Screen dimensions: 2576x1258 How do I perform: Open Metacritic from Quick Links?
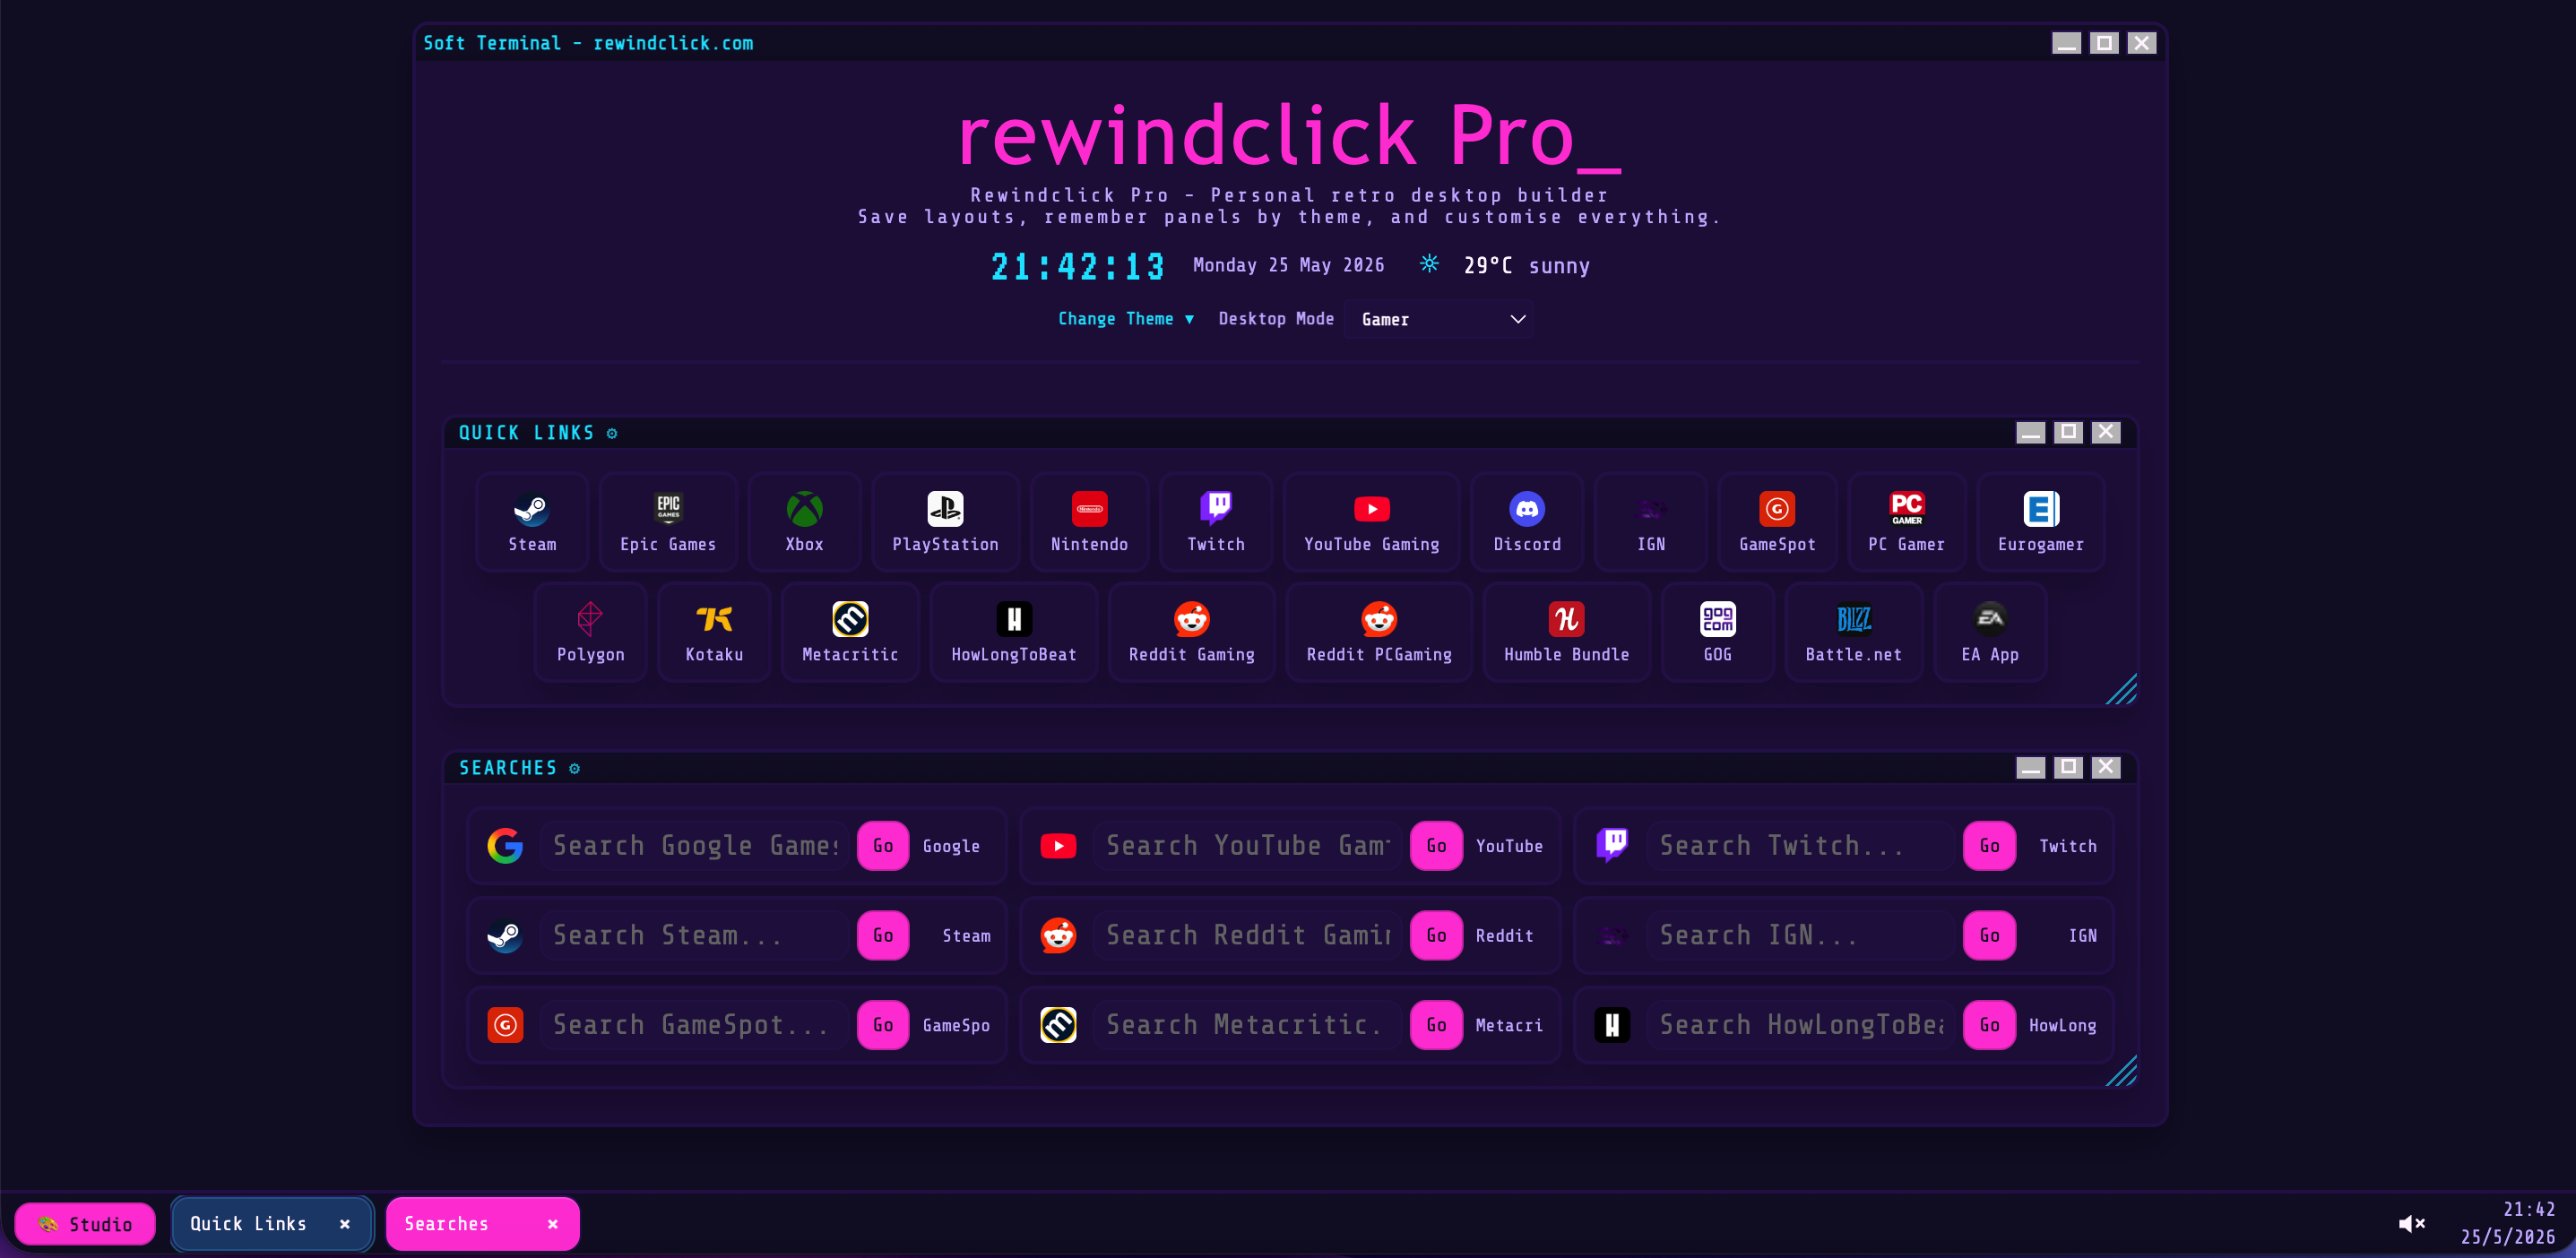[x=850, y=632]
